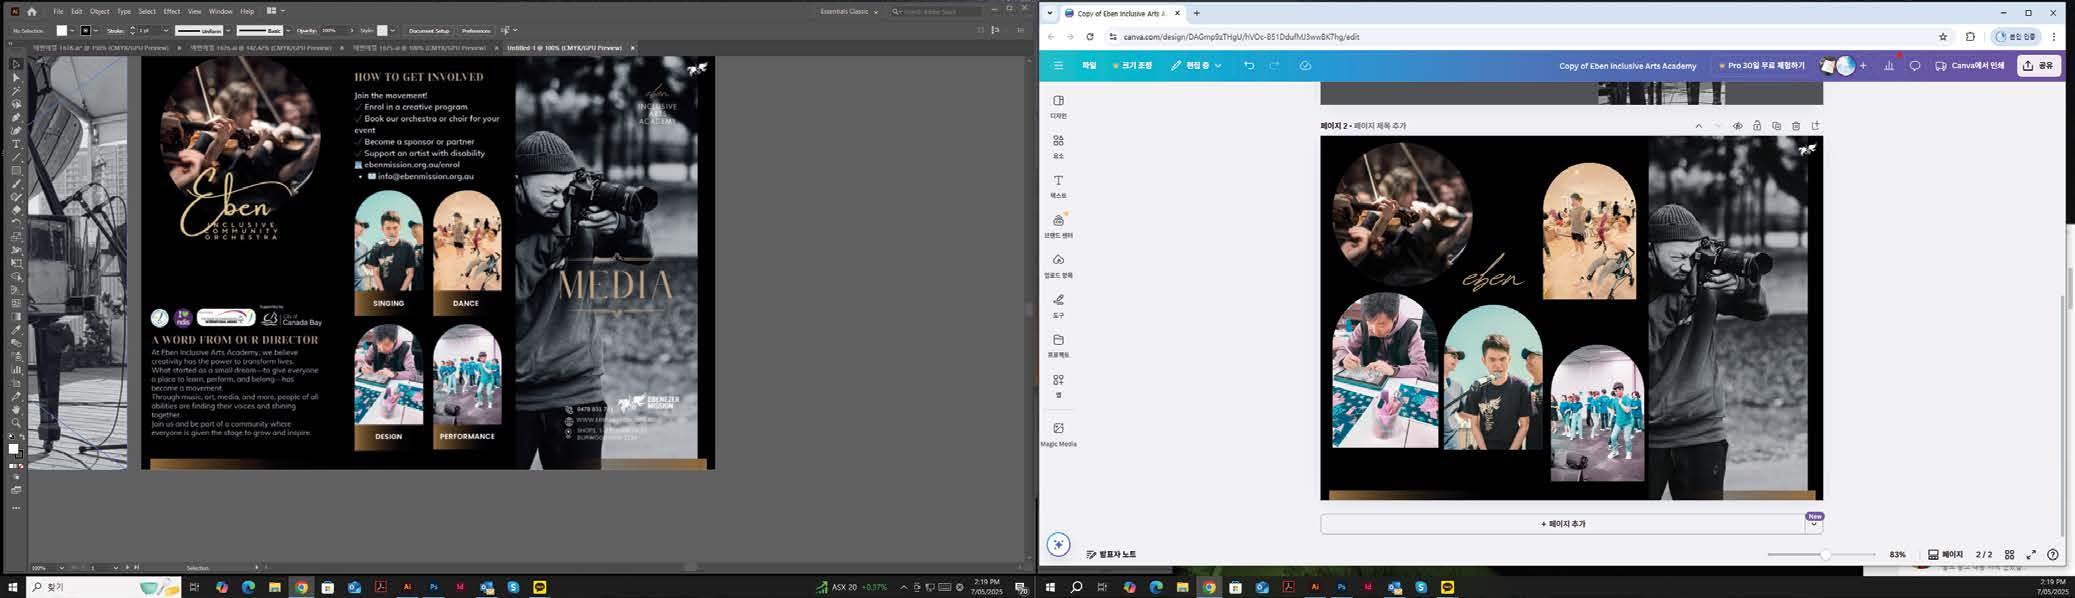Click the Illustrator Fill color swatch in control bar

(62, 31)
